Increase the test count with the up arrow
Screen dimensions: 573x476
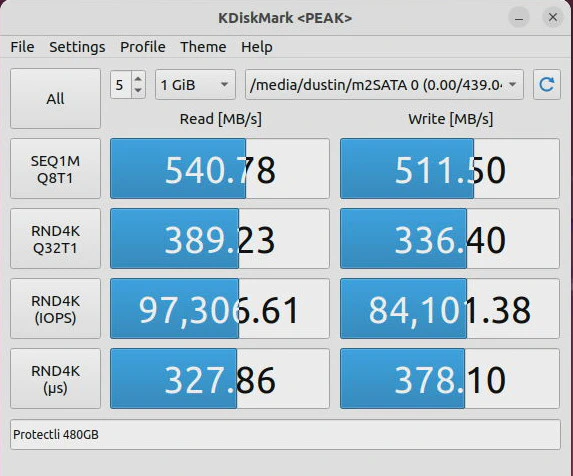[x=138, y=79]
